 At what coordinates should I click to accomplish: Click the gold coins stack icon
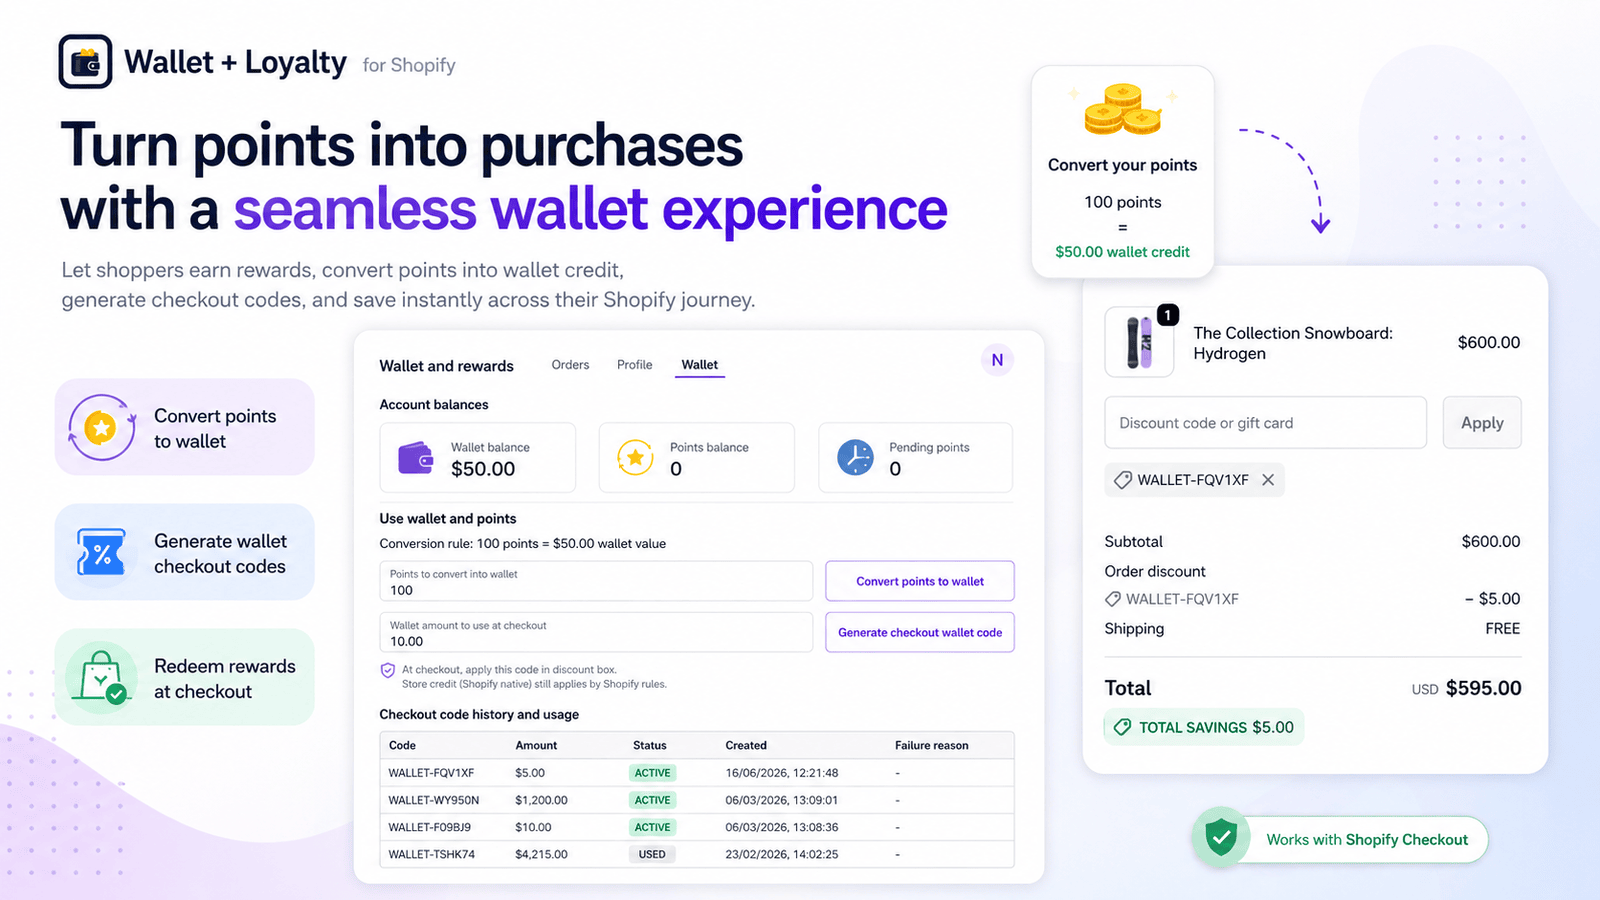[1123, 110]
